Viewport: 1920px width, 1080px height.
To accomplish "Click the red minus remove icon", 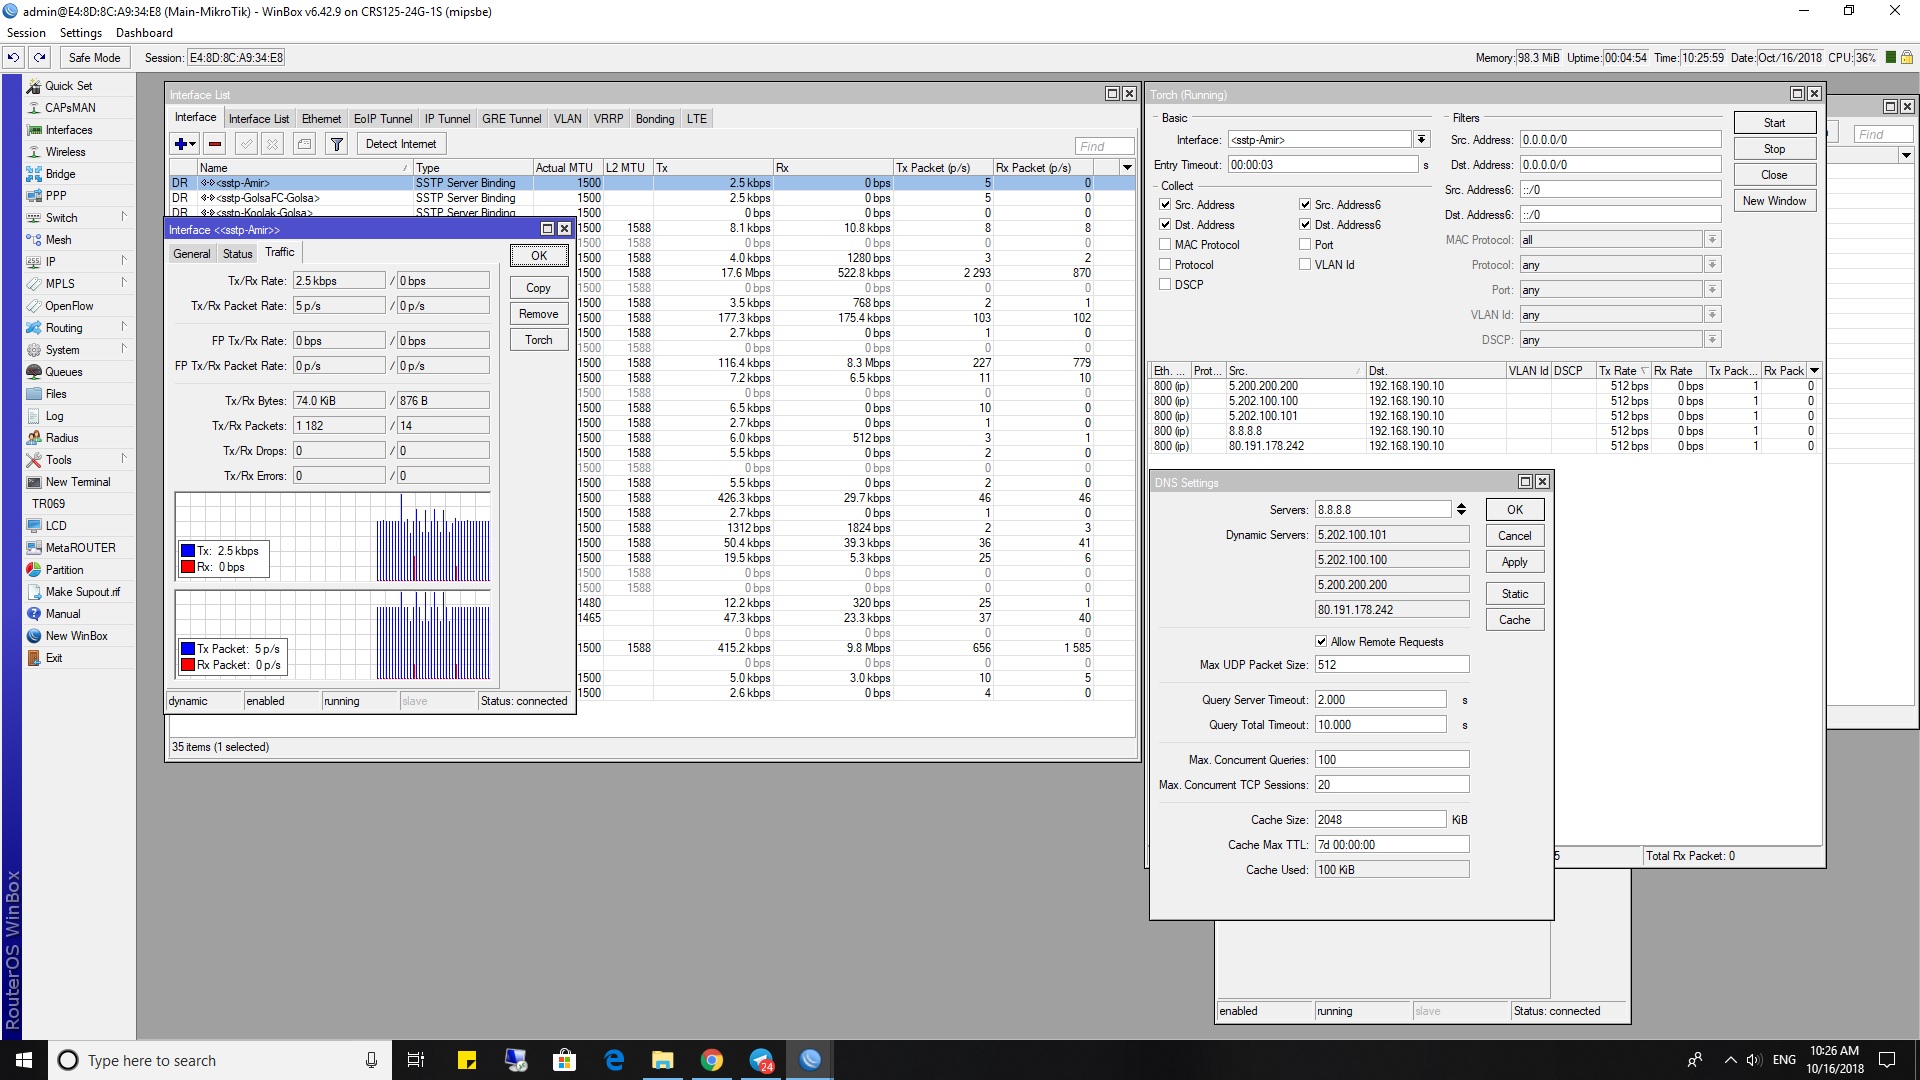I will pyautogui.click(x=215, y=144).
